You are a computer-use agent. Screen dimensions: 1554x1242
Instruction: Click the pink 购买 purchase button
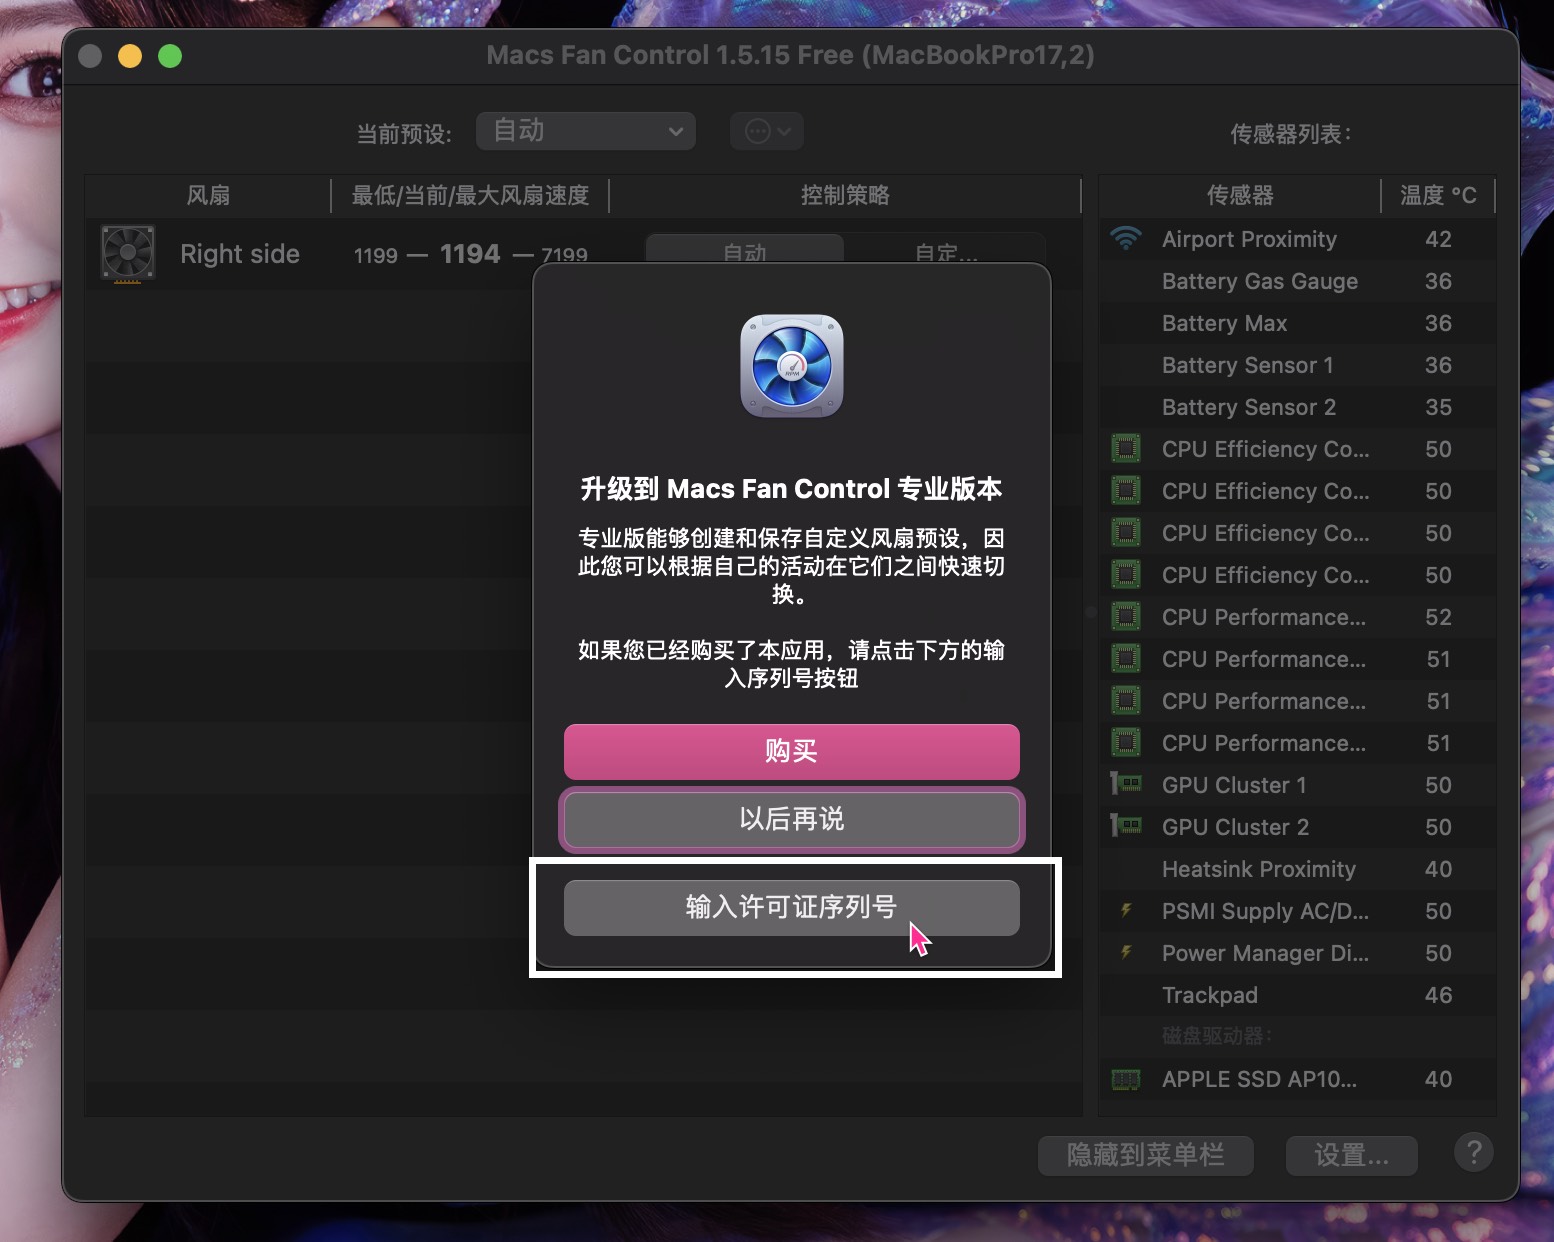791,752
